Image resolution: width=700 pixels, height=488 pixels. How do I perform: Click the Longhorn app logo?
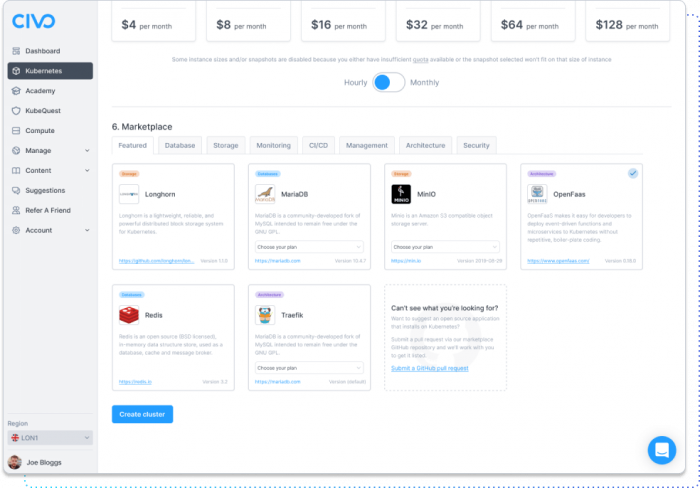click(x=129, y=194)
